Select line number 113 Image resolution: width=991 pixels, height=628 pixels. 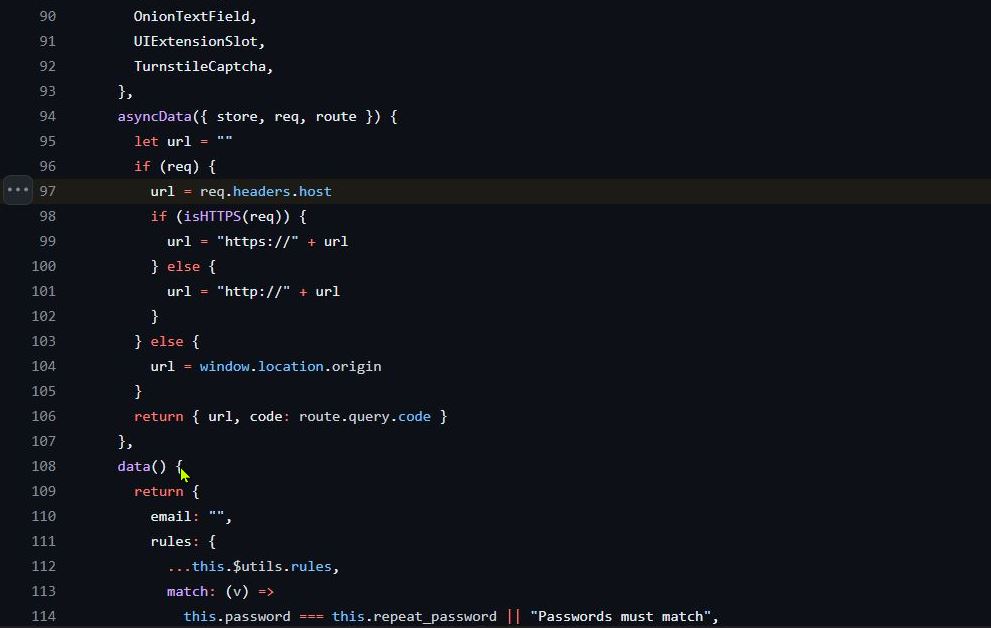coord(44,591)
